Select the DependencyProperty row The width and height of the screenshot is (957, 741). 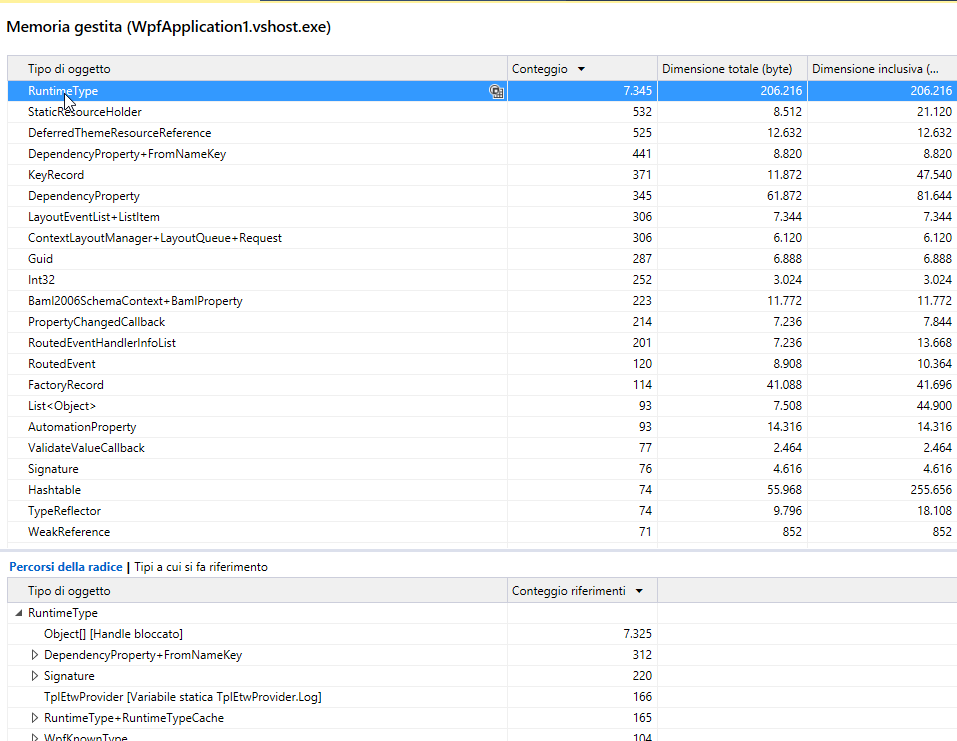pos(482,196)
